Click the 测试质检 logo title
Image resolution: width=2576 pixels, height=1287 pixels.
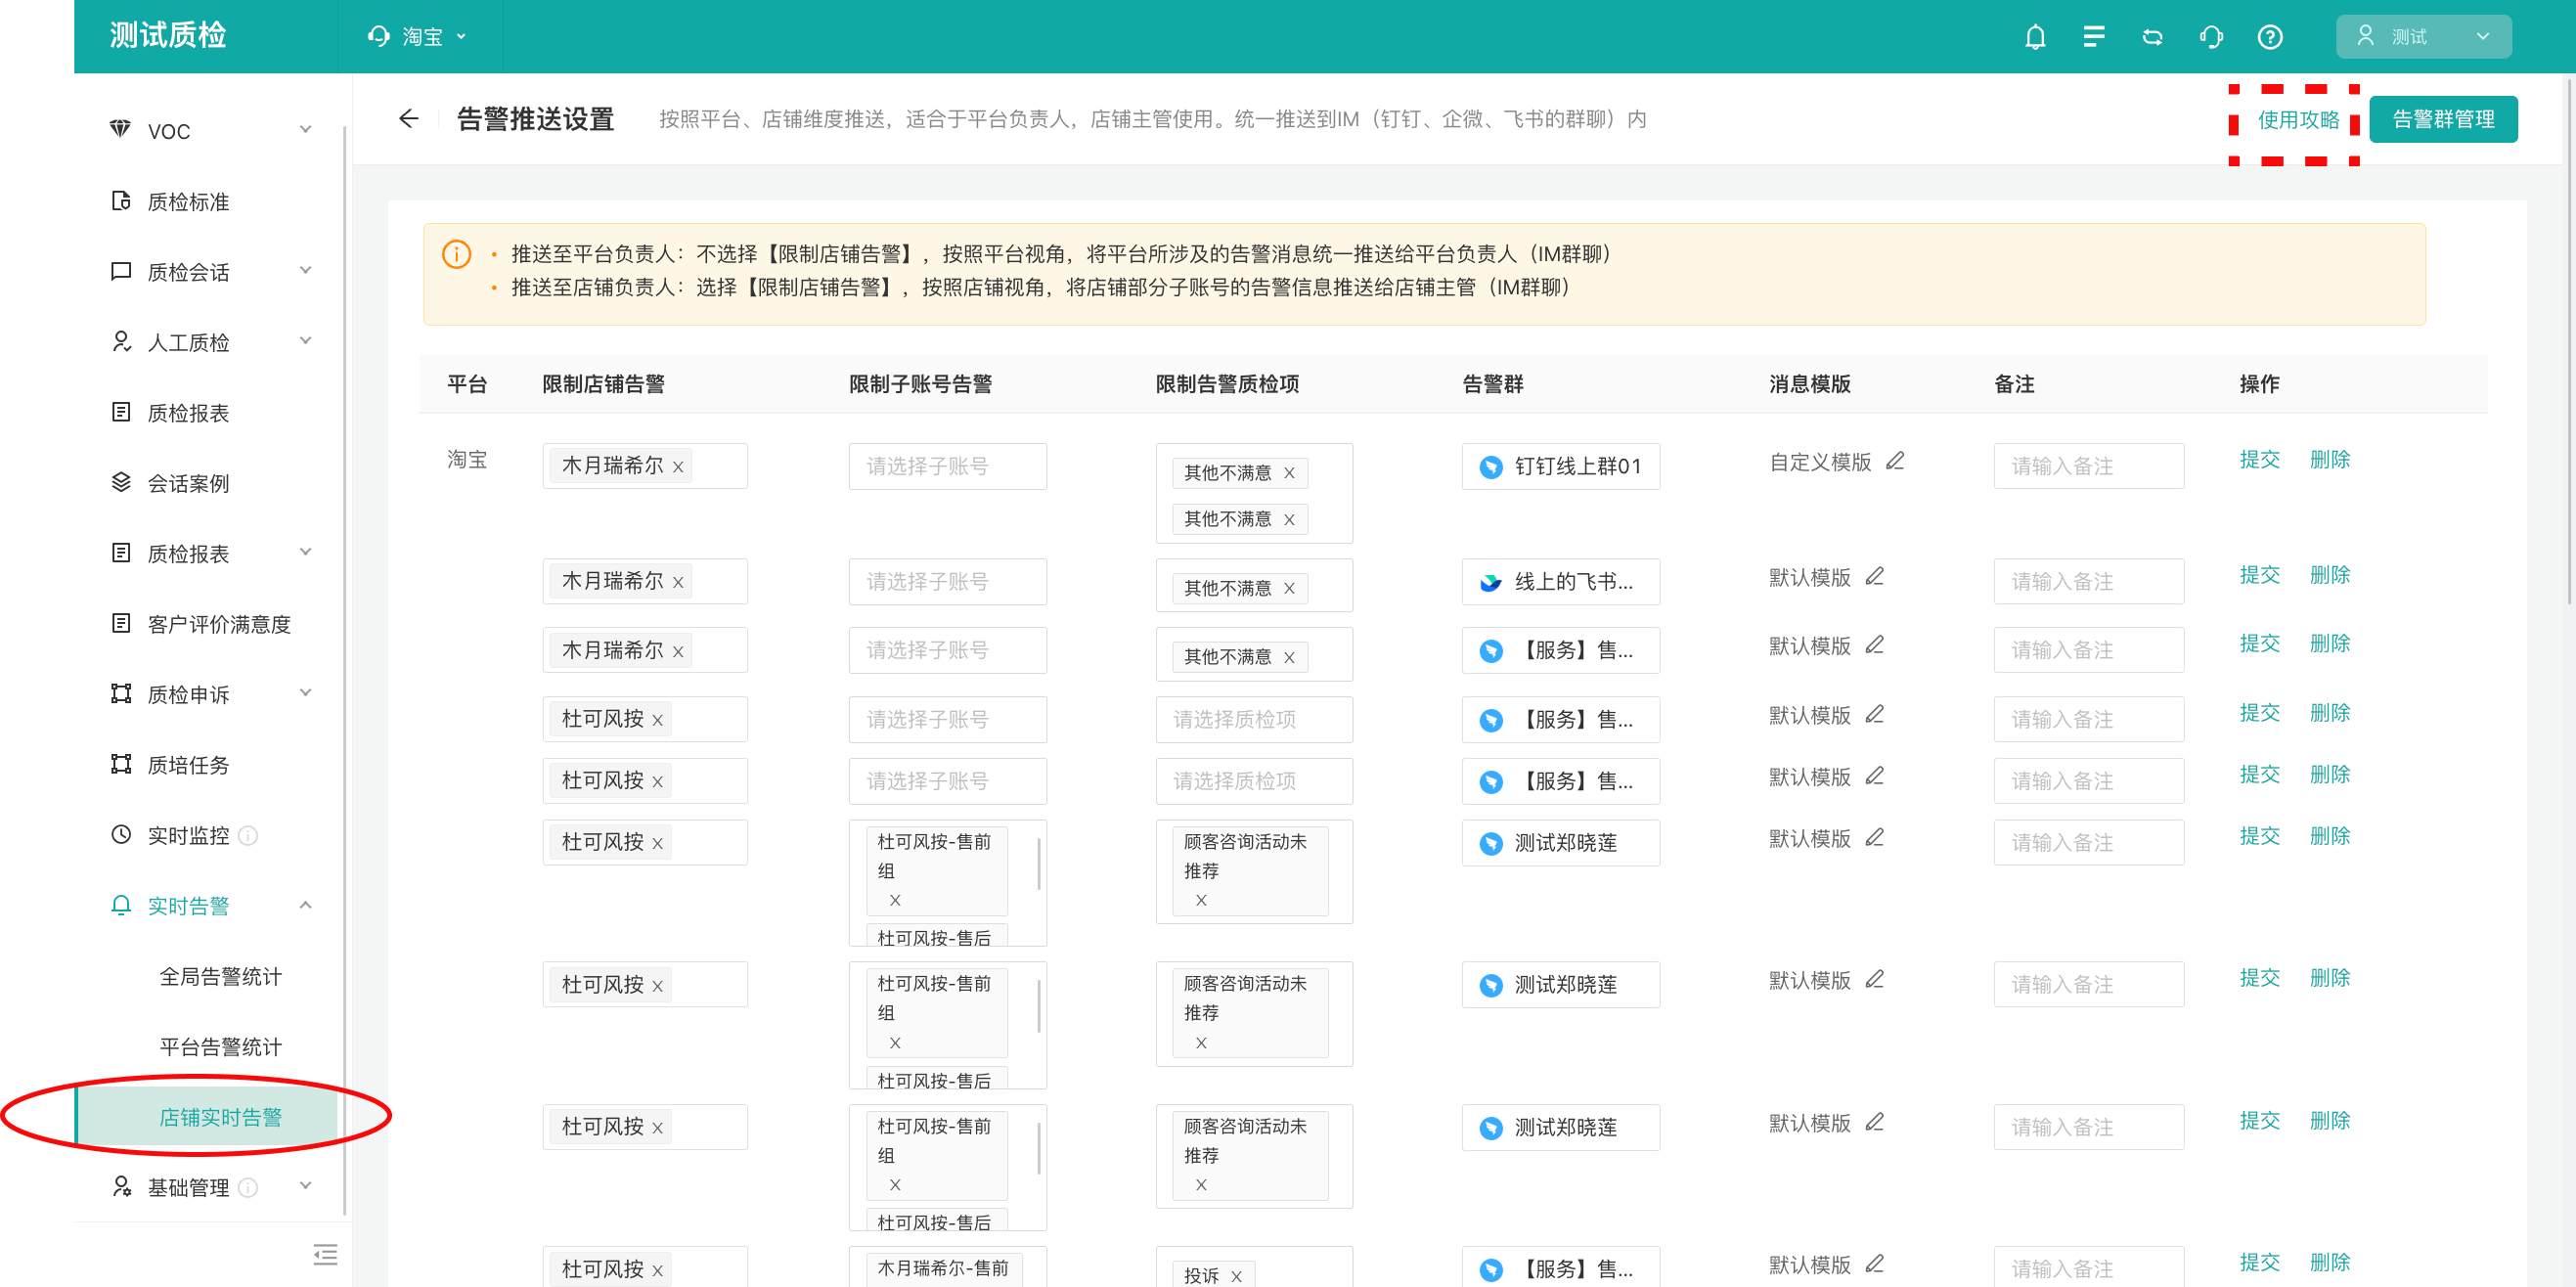(x=168, y=36)
